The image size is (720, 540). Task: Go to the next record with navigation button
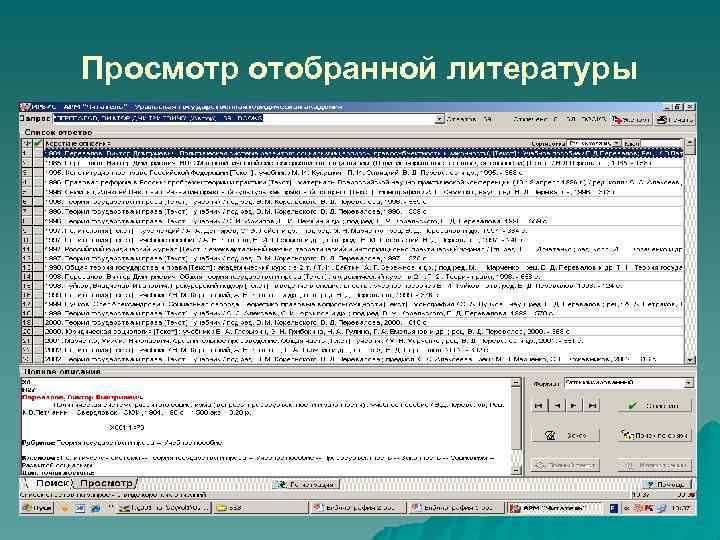pos(574,405)
